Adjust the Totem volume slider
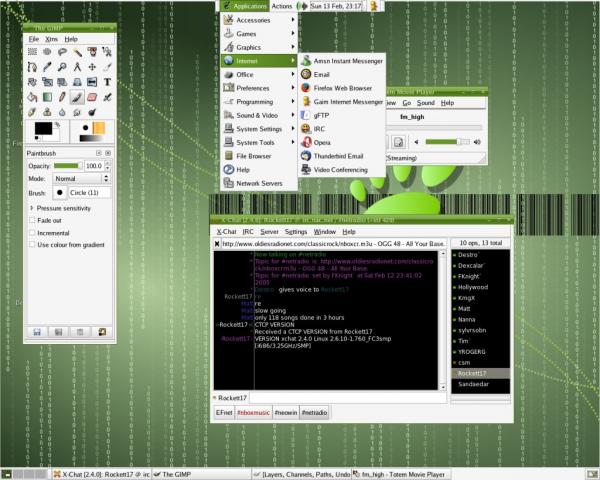 [447, 142]
